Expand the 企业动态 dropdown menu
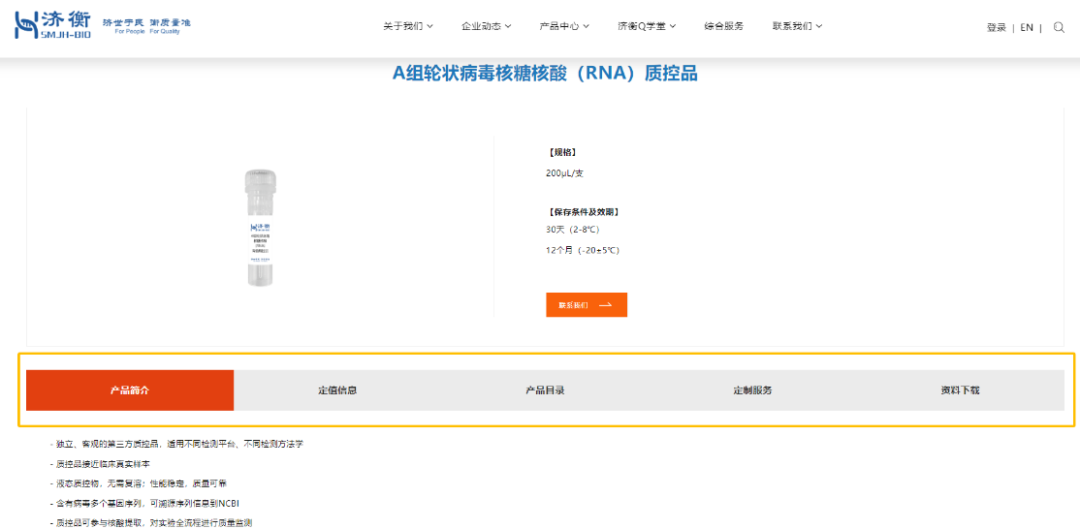The height and width of the screenshot is (529, 1080). click(486, 27)
